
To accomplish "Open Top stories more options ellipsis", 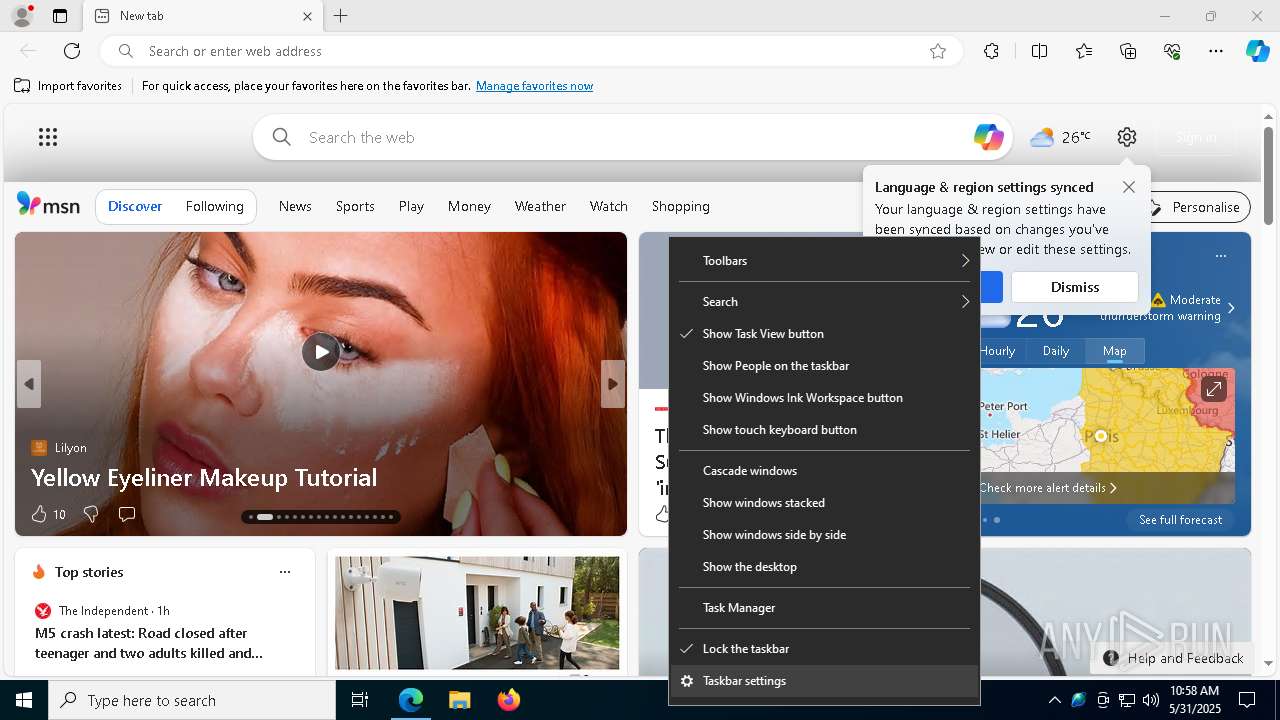I will (x=285, y=572).
